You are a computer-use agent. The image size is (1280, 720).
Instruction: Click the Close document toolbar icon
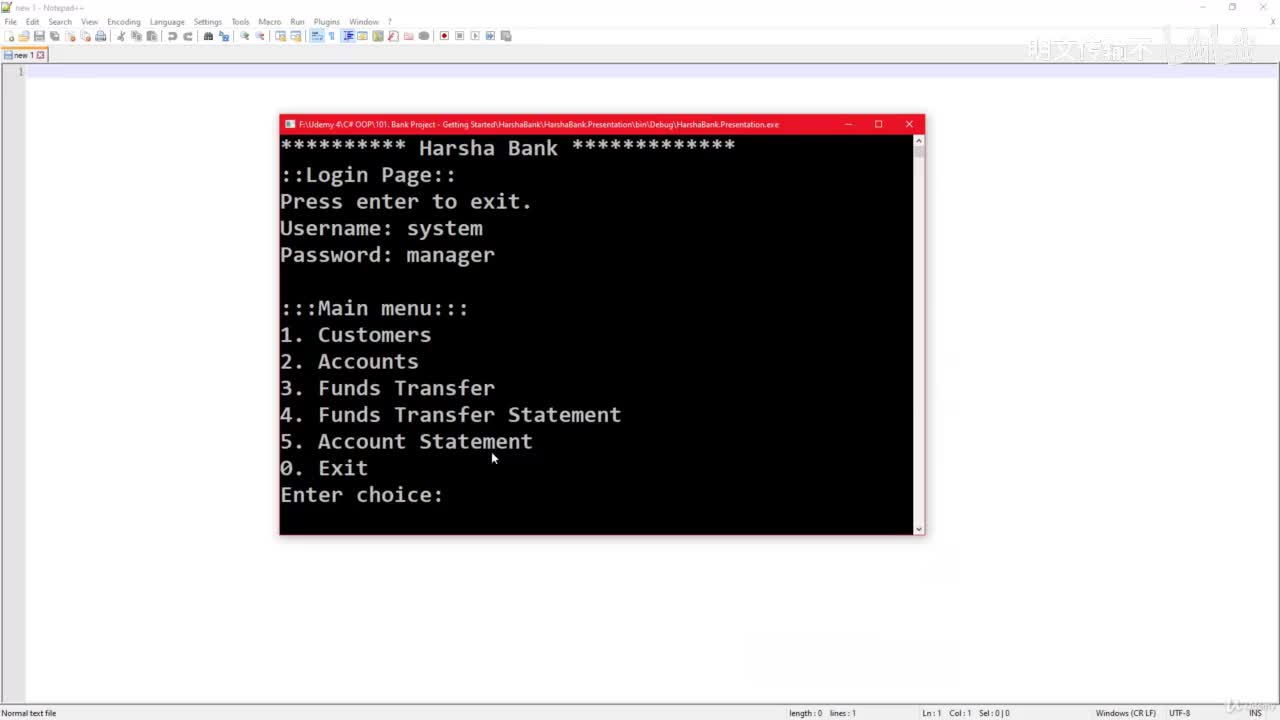click(70, 36)
